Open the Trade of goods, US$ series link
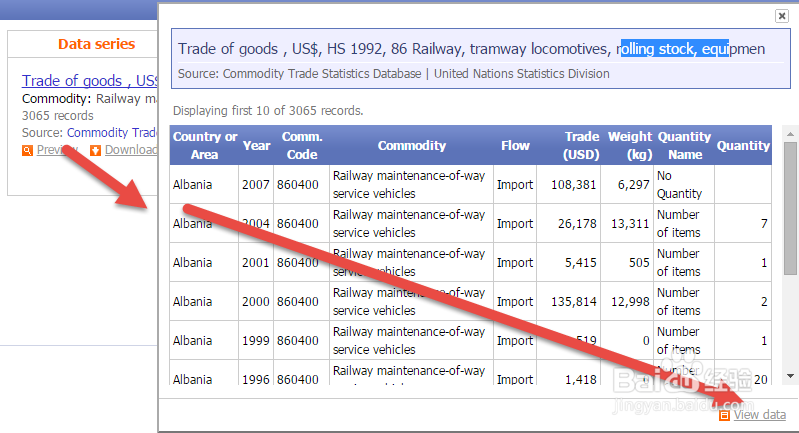This screenshot has width=799, height=433. coord(90,80)
